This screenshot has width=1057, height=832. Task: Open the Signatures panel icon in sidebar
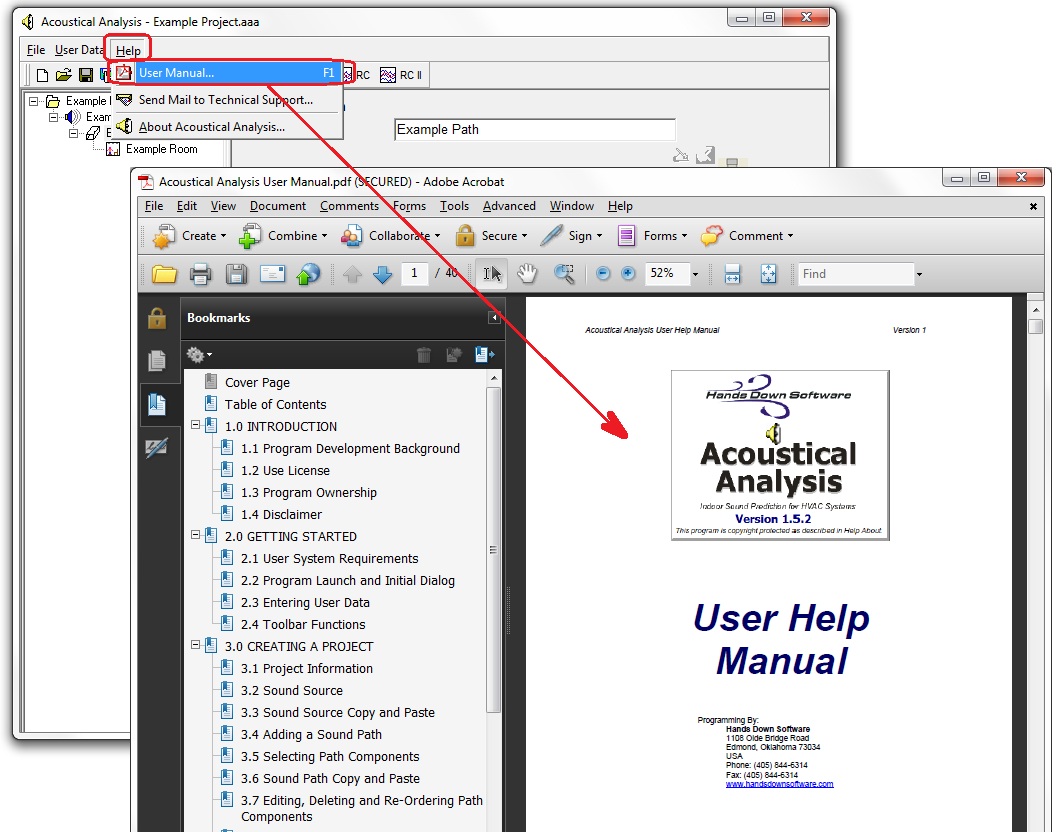pyautogui.click(x=157, y=448)
